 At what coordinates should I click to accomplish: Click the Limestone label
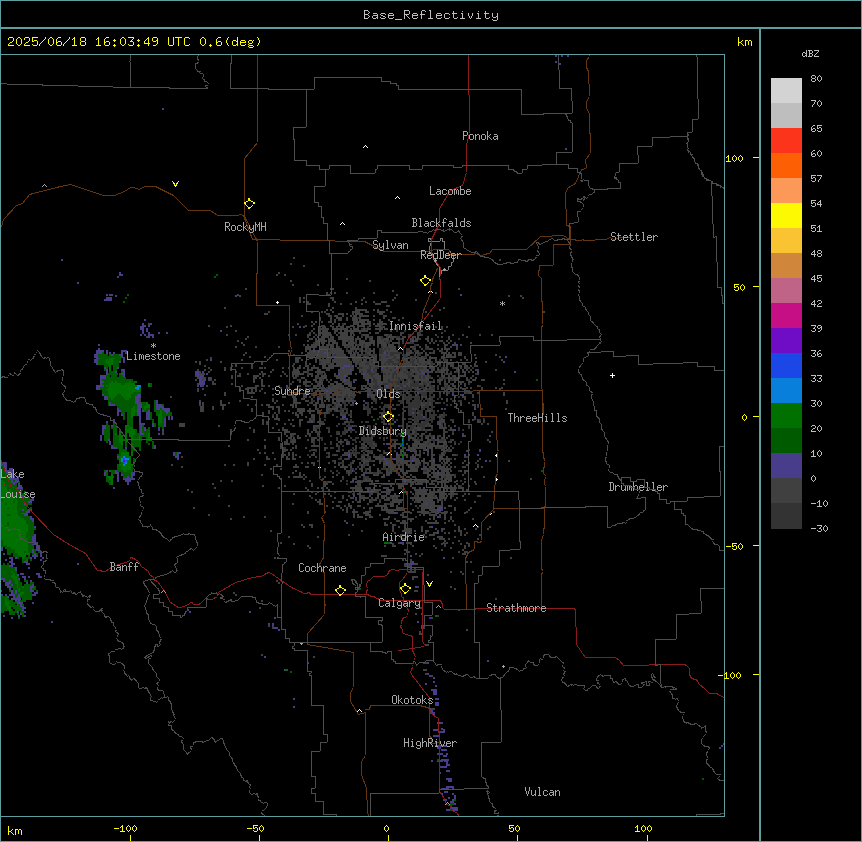tap(153, 356)
